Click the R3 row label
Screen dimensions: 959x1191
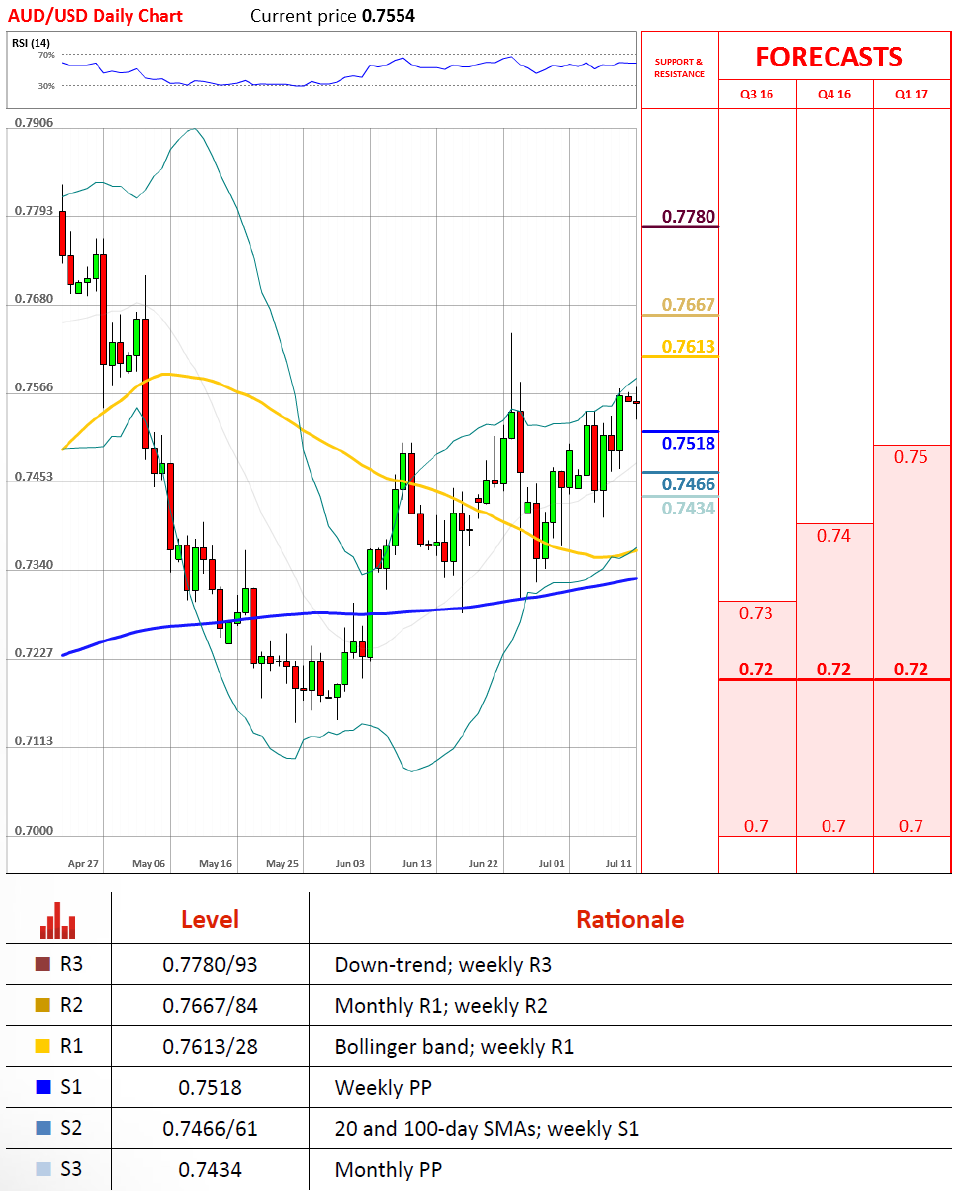pos(71,964)
